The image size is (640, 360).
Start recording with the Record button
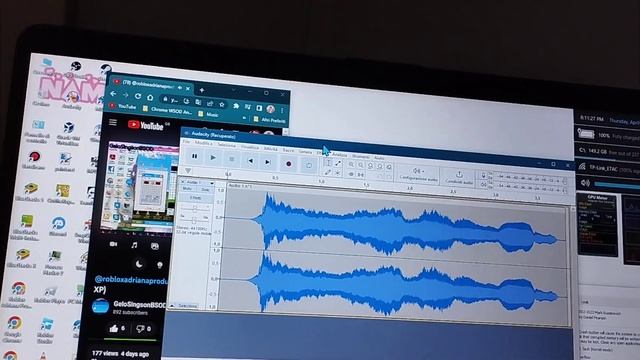[289, 163]
